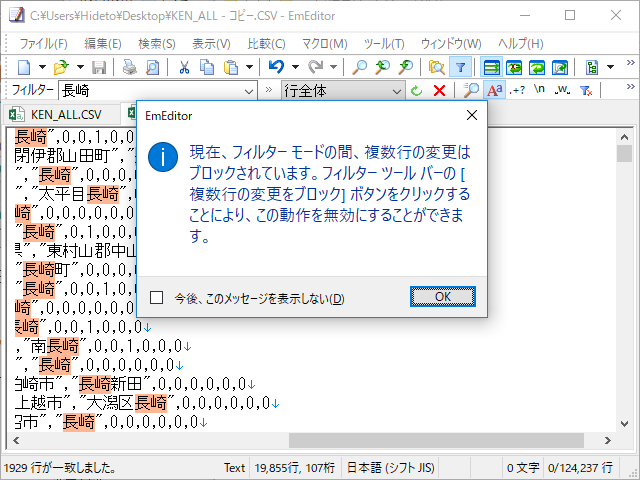Image resolution: width=640 pixels, height=480 pixels.
Task: Open the マクロ(M) menu
Action: tap(324, 44)
